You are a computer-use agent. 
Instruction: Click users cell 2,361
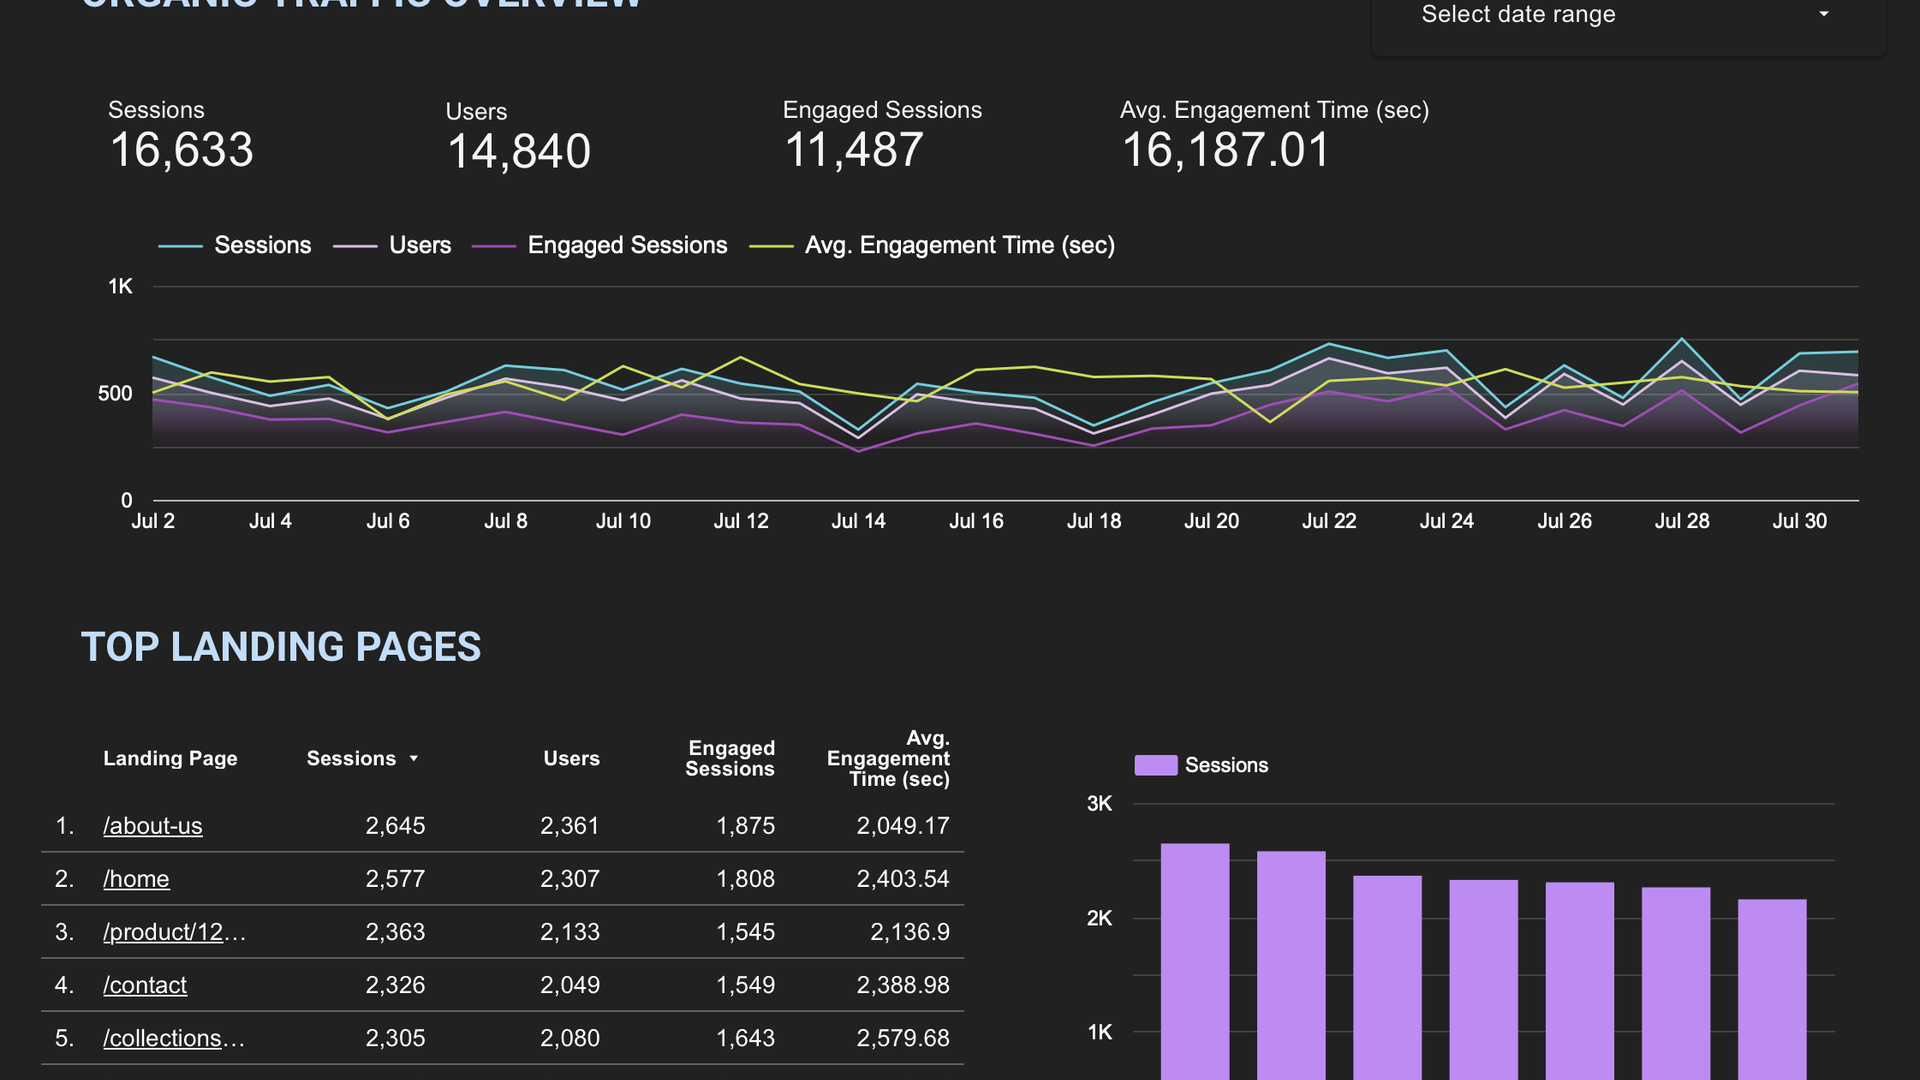[570, 826]
